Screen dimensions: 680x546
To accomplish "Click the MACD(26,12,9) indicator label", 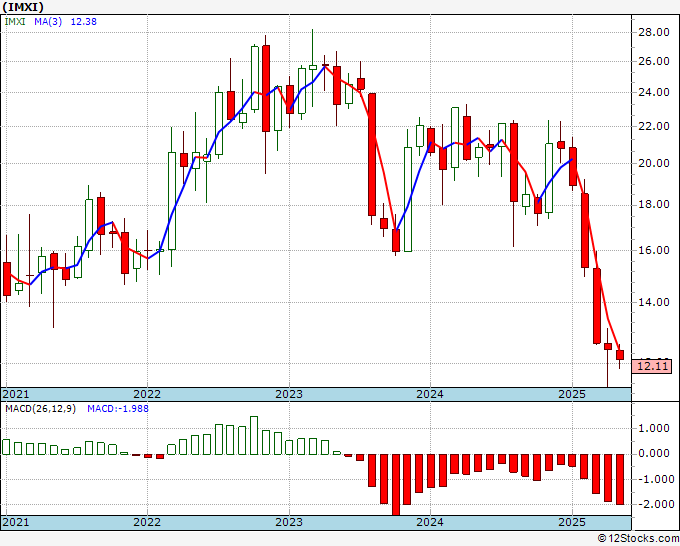I will (x=40, y=409).
